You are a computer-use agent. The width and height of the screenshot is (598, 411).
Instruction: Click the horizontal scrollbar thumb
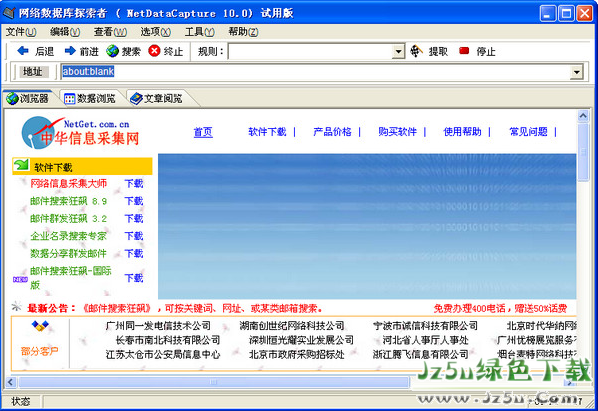point(214,382)
